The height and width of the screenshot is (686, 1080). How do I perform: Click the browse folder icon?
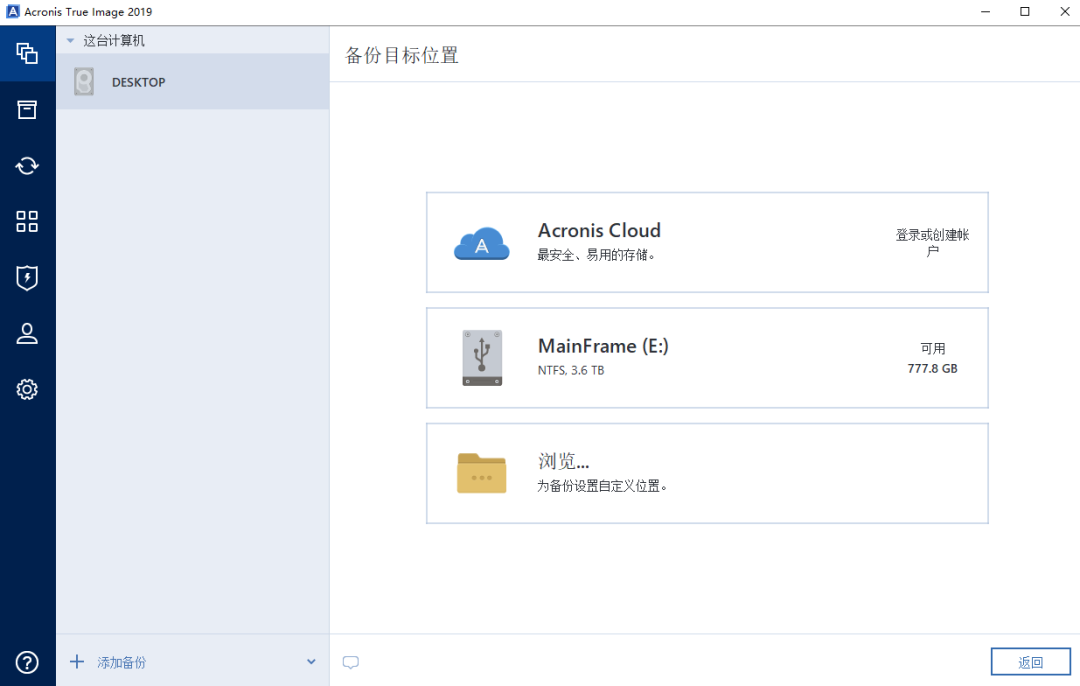[x=481, y=473]
